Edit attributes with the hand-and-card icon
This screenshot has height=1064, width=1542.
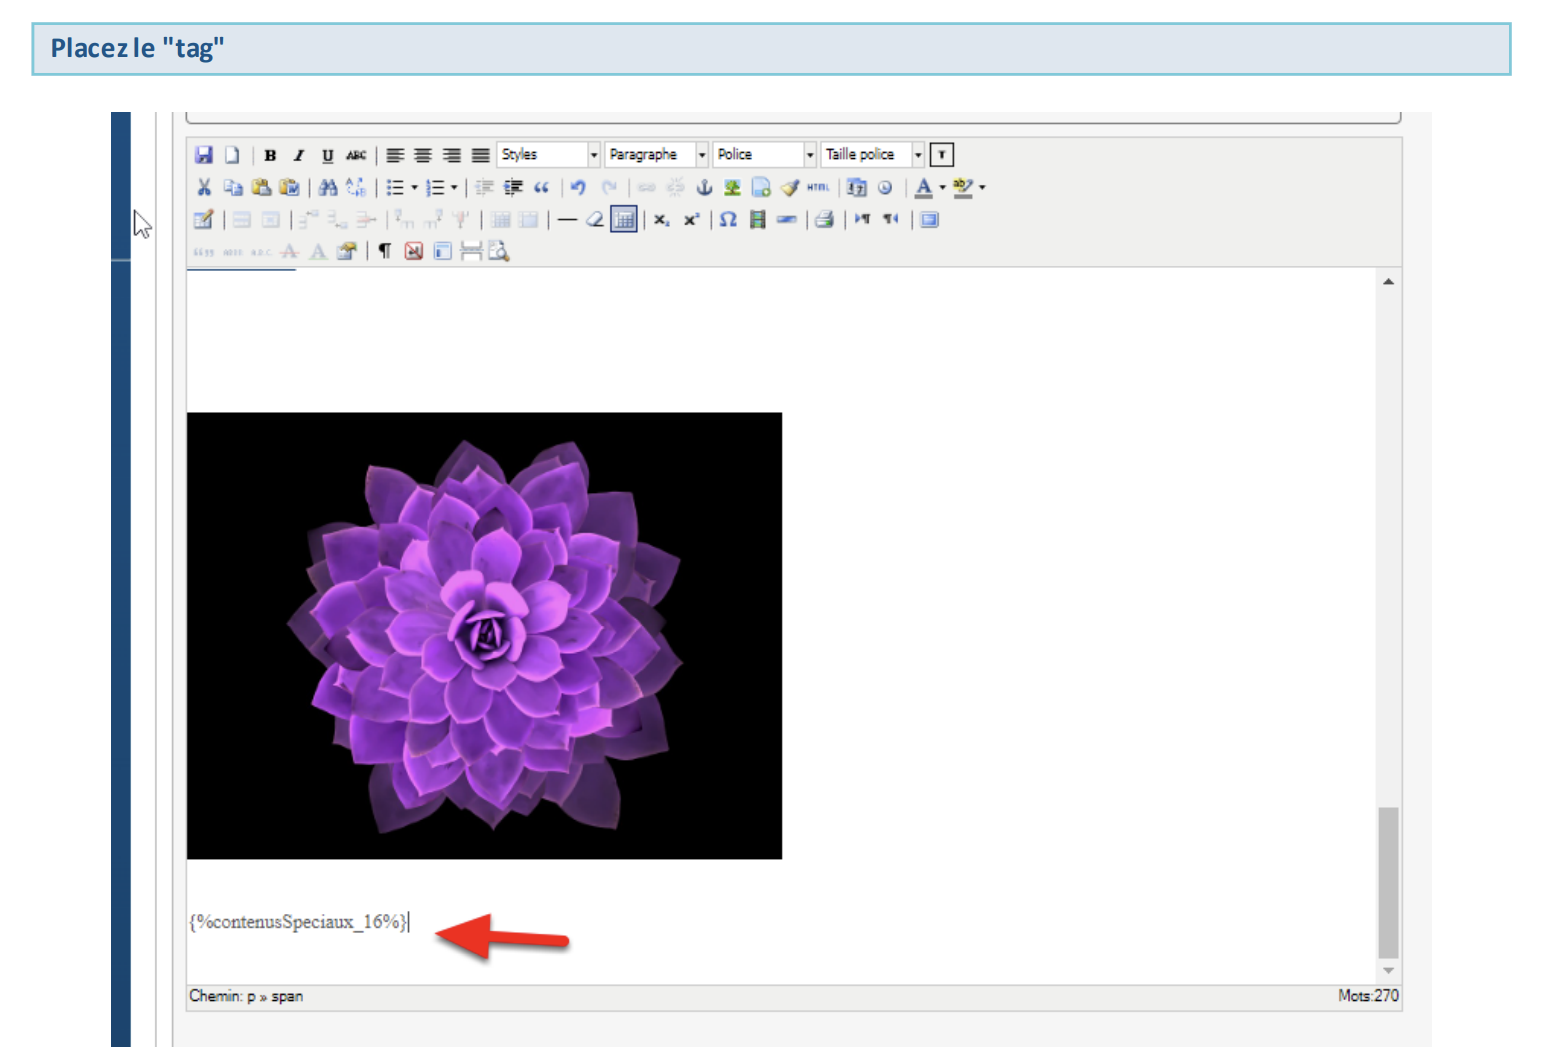pos(346,251)
